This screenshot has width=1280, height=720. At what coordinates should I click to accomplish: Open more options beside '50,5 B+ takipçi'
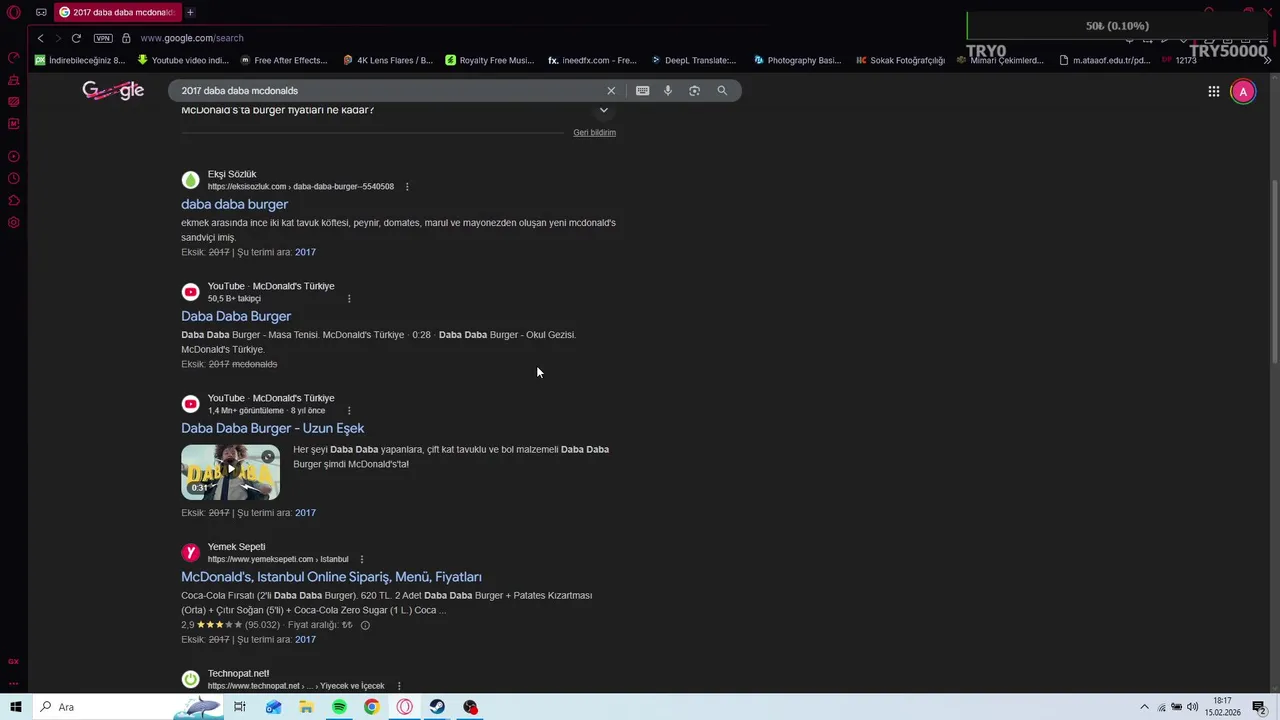click(349, 298)
